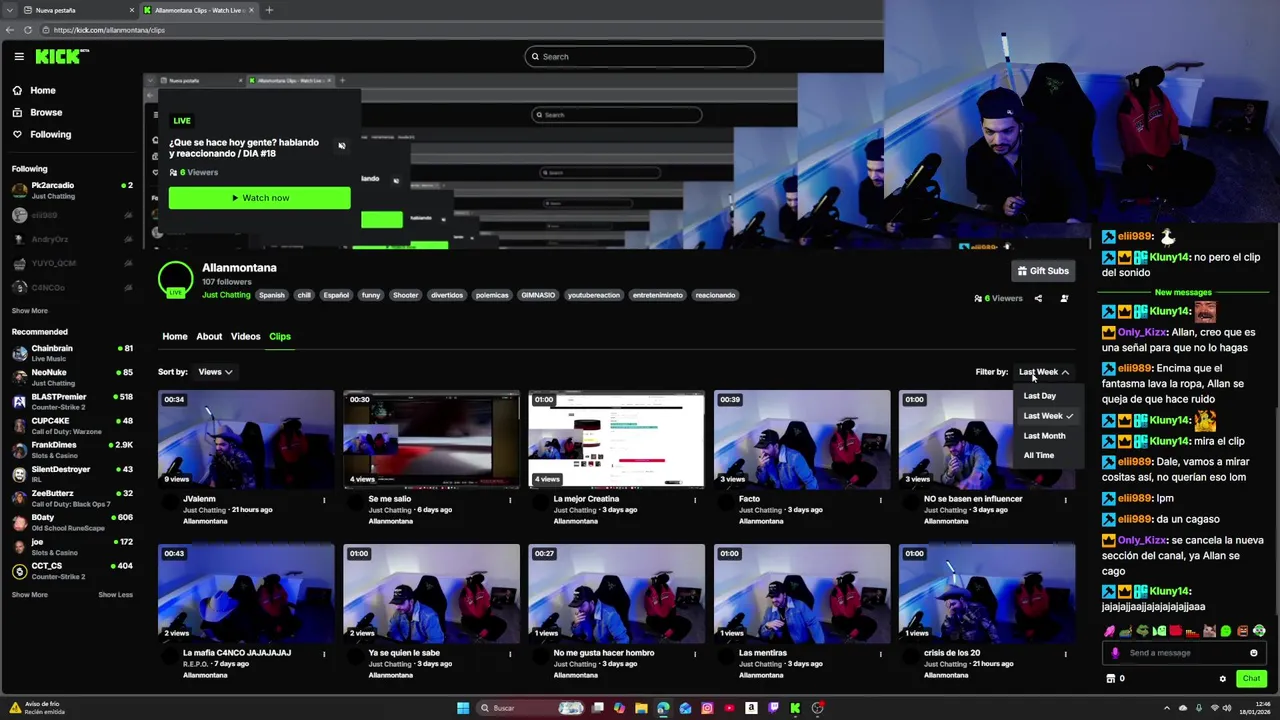Open options for La mafia C4NCO clip

click(324, 654)
